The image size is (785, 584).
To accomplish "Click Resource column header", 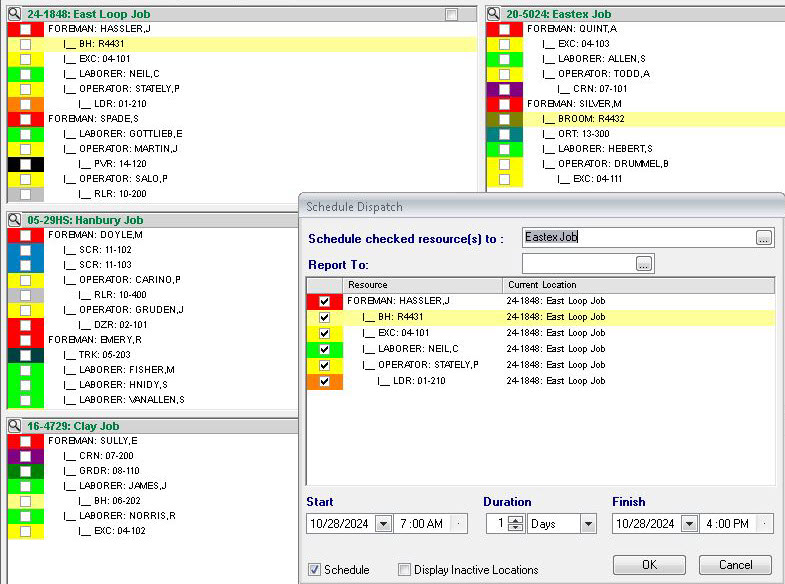I will tap(423, 285).
